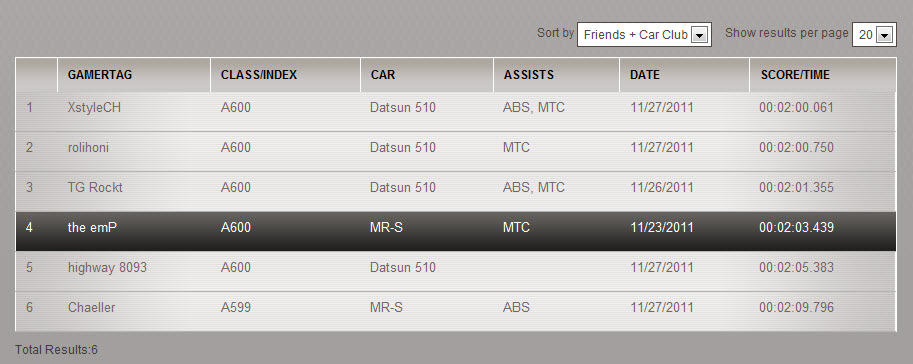This screenshot has width=913, height=364.
Task: Select the Chaeller gamertag
Action: tap(91, 308)
